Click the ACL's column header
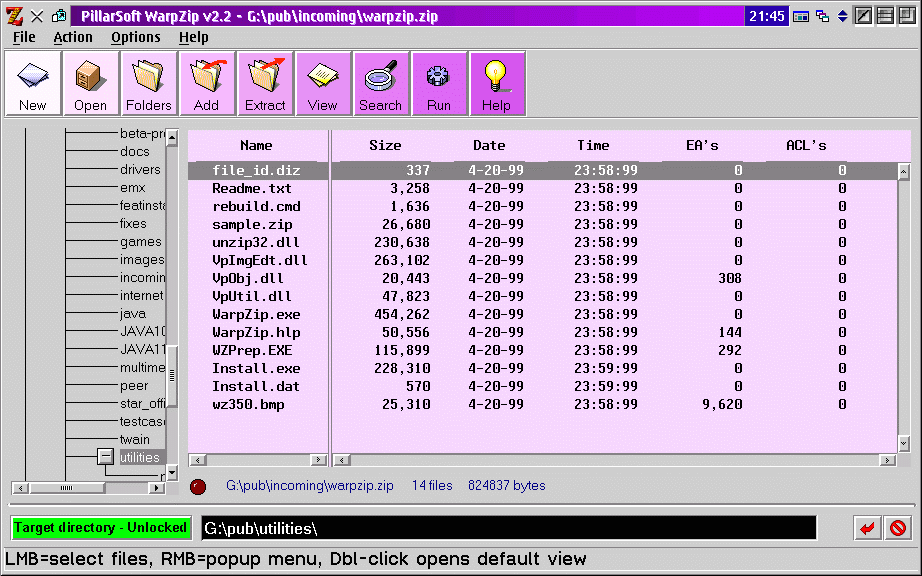Viewport: 922px width, 576px height. tap(806, 145)
